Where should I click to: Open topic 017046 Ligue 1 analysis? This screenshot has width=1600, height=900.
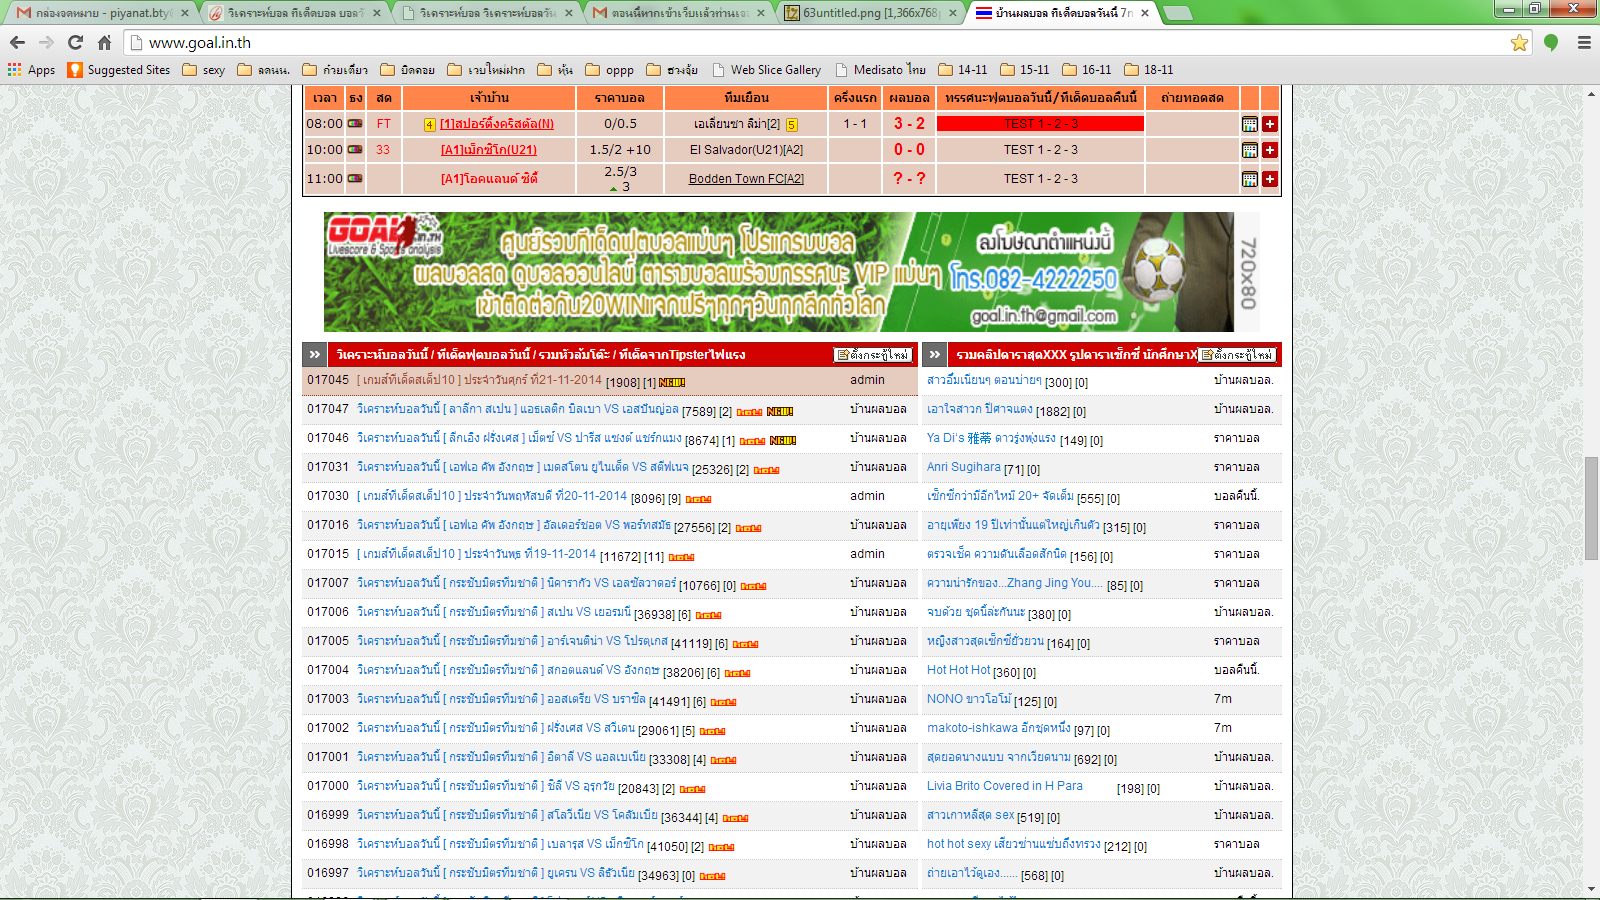(x=519, y=439)
